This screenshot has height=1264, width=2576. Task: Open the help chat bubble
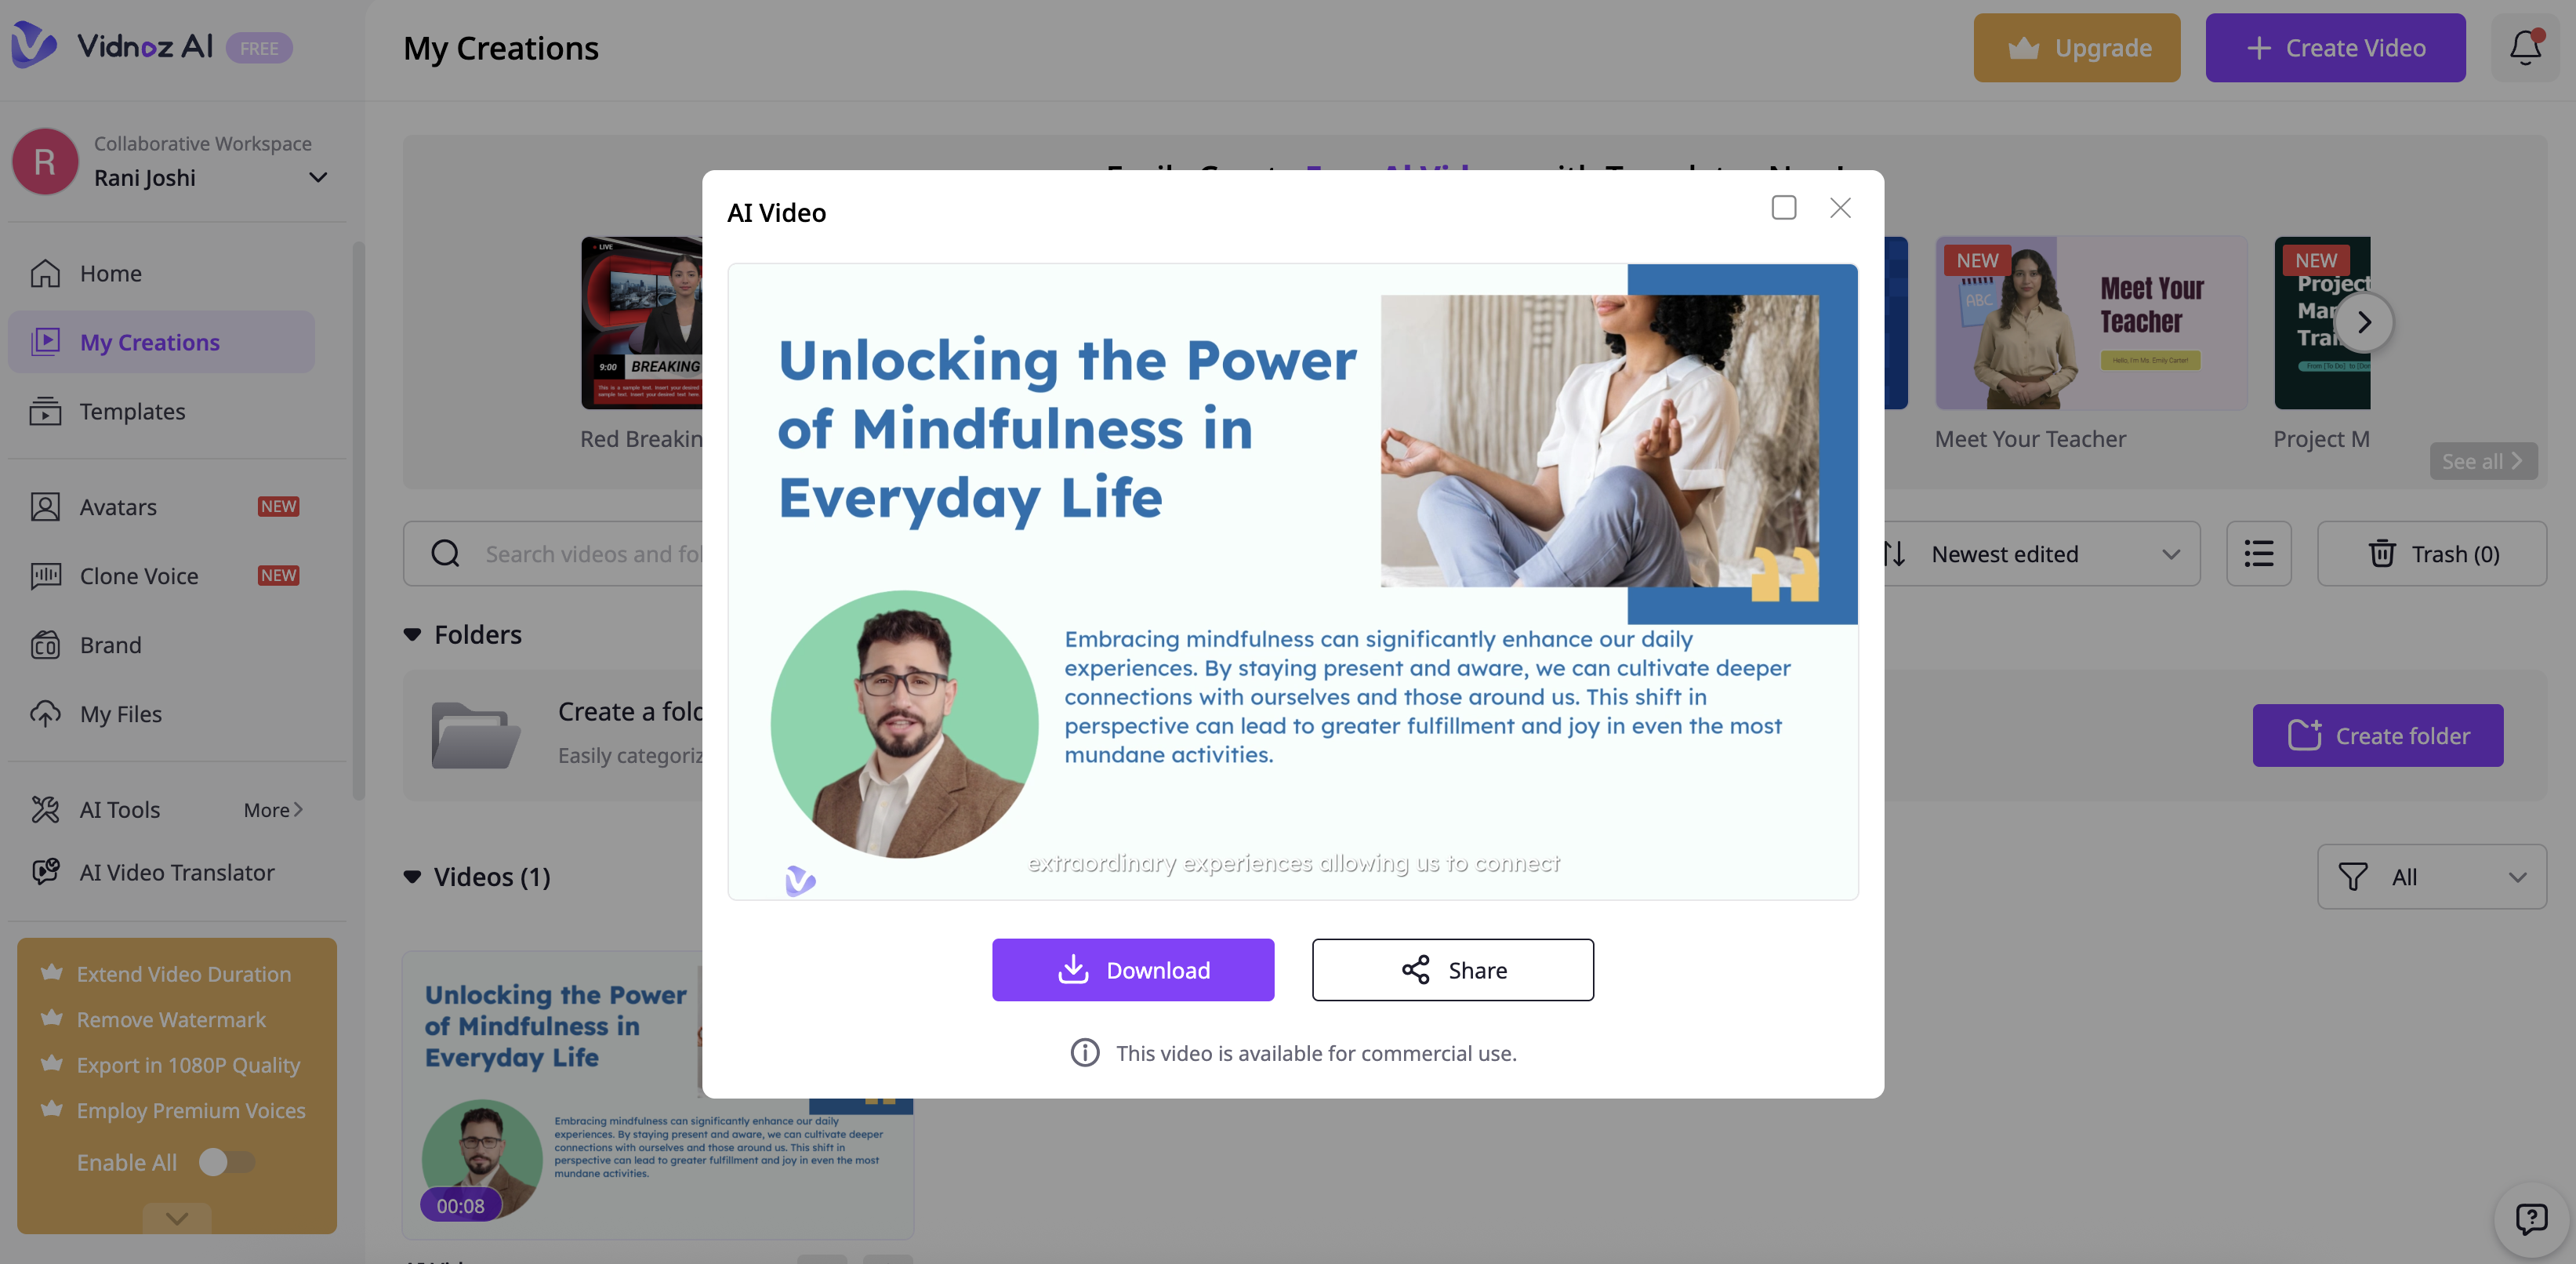point(2531,1218)
